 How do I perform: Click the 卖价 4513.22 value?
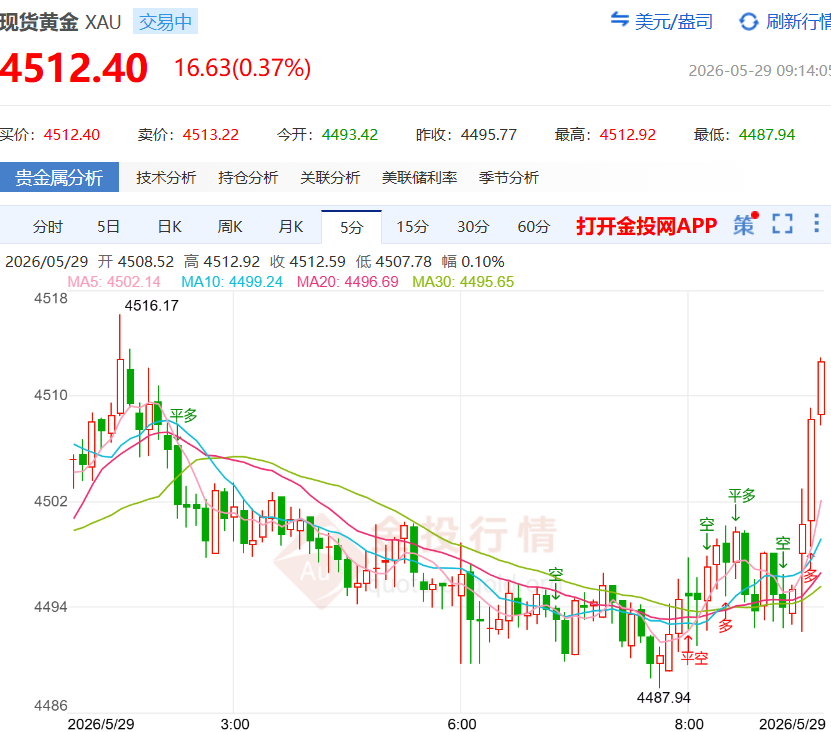pos(211,135)
